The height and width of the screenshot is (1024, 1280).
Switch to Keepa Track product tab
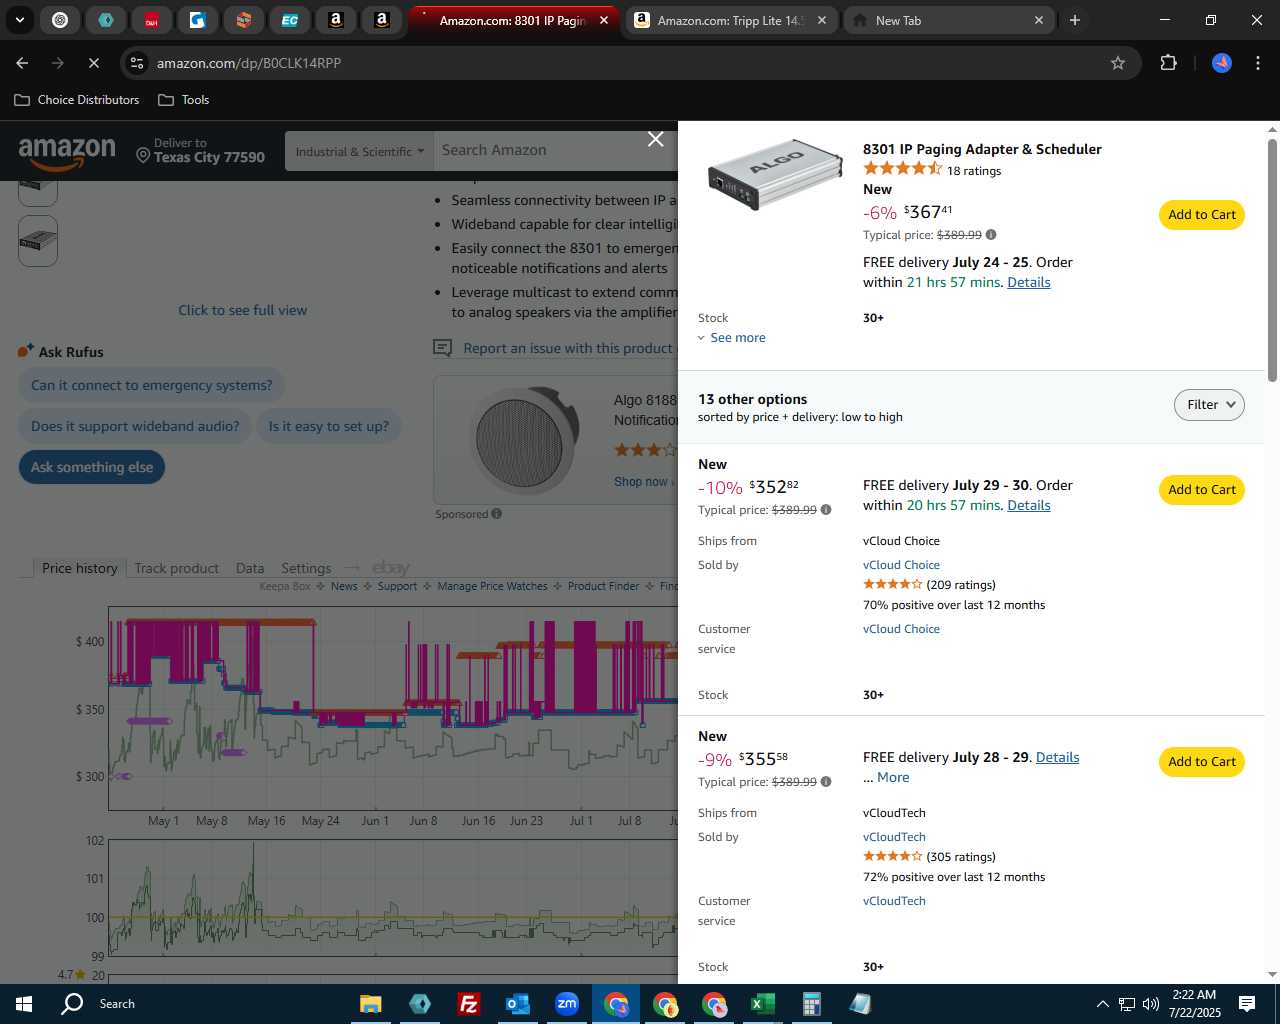tap(176, 568)
